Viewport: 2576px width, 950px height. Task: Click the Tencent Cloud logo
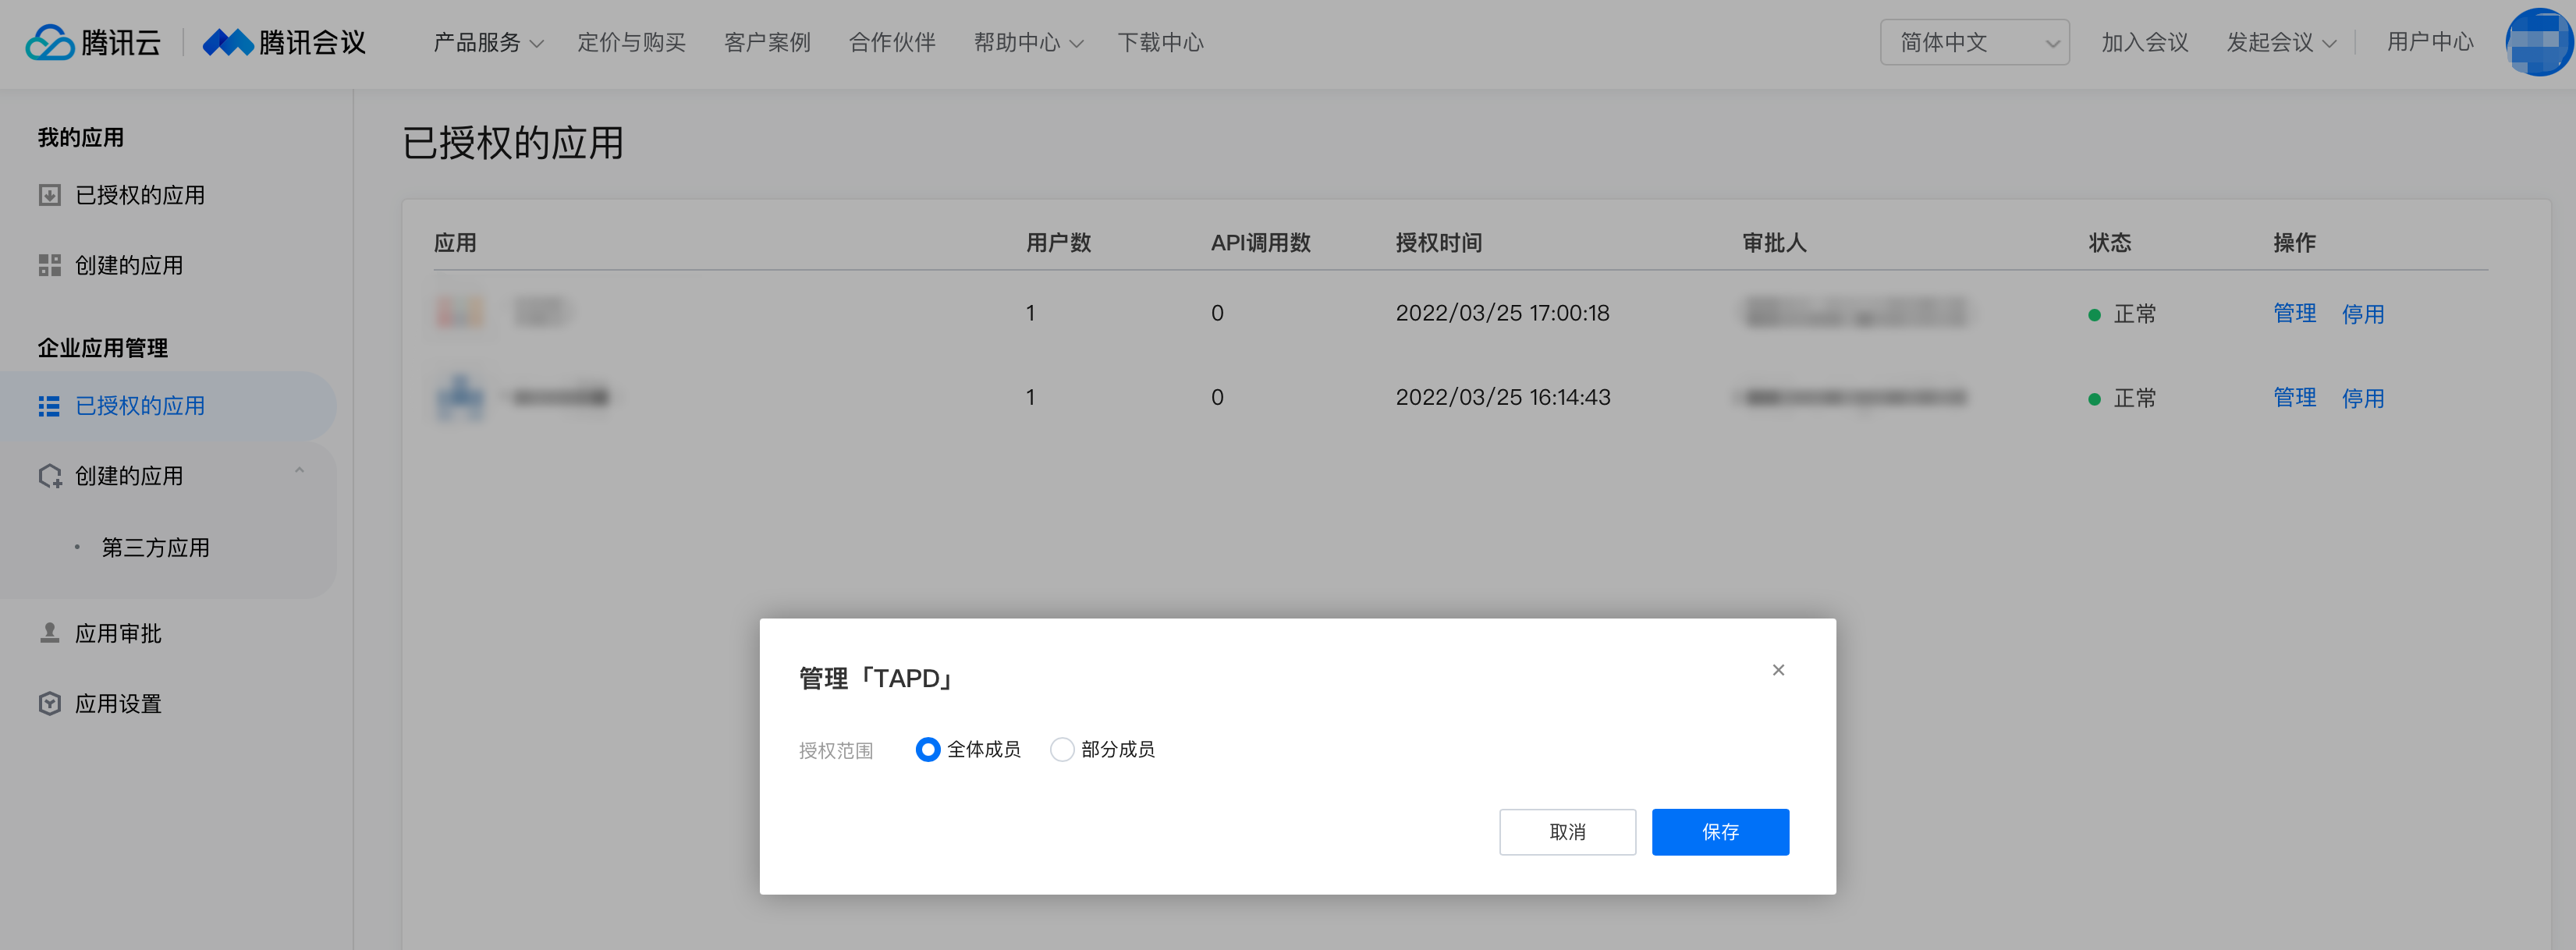click(x=93, y=42)
